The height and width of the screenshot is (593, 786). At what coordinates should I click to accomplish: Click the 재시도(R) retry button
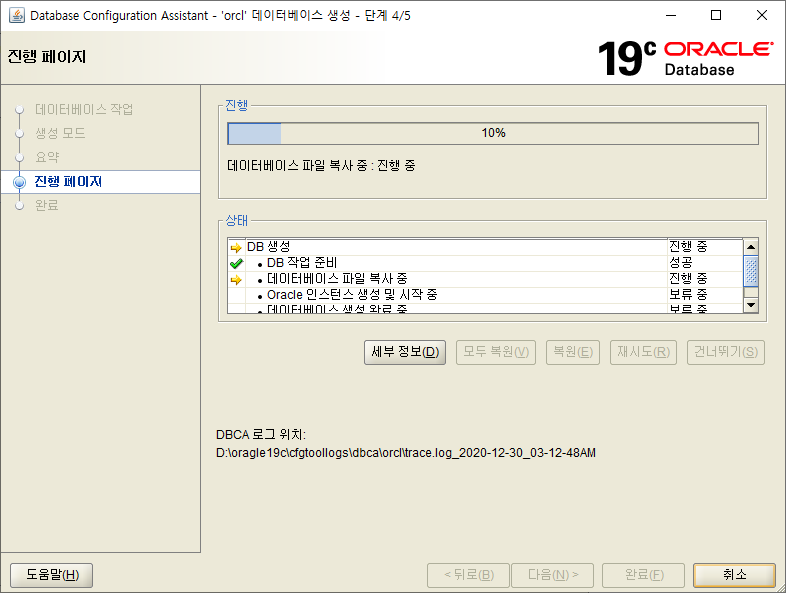pos(643,352)
